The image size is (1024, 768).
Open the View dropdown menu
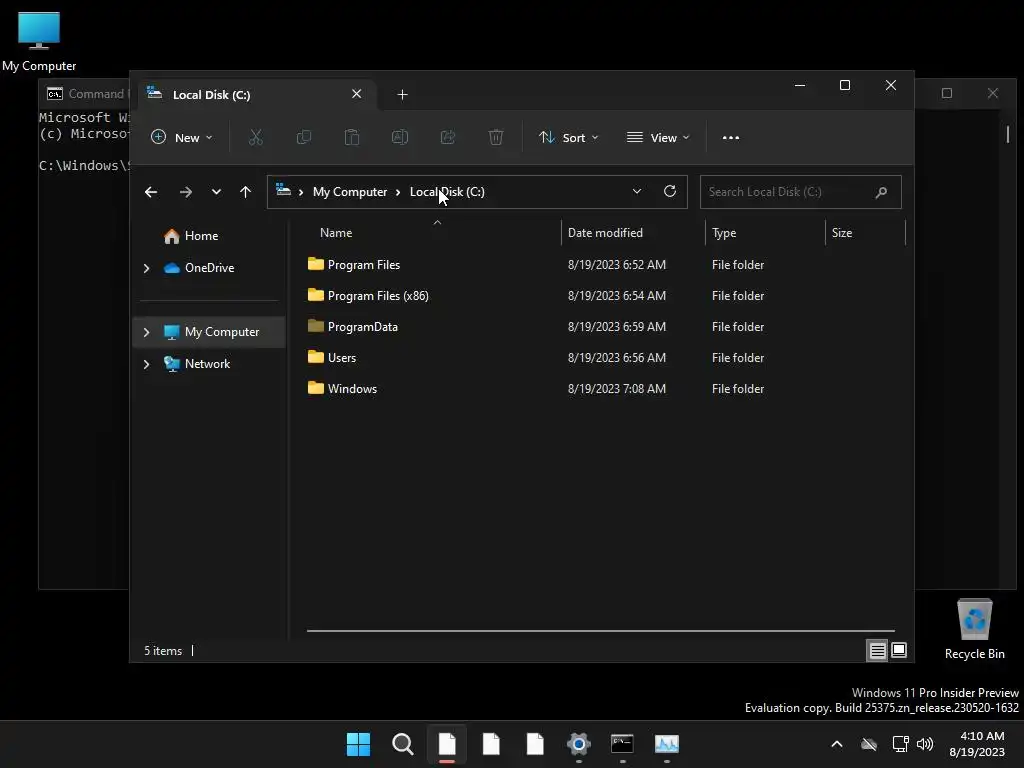pos(658,138)
